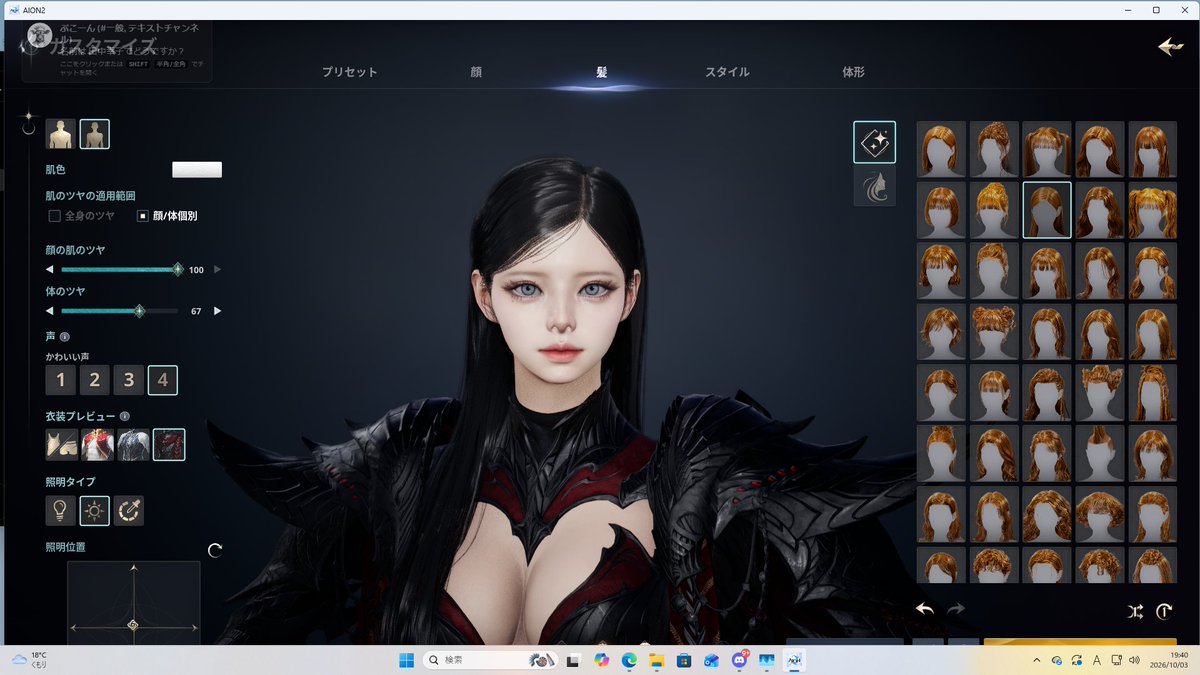Preview the red and white outfit
The width and height of the screenshot is (1200, 675).
[97, 445]
